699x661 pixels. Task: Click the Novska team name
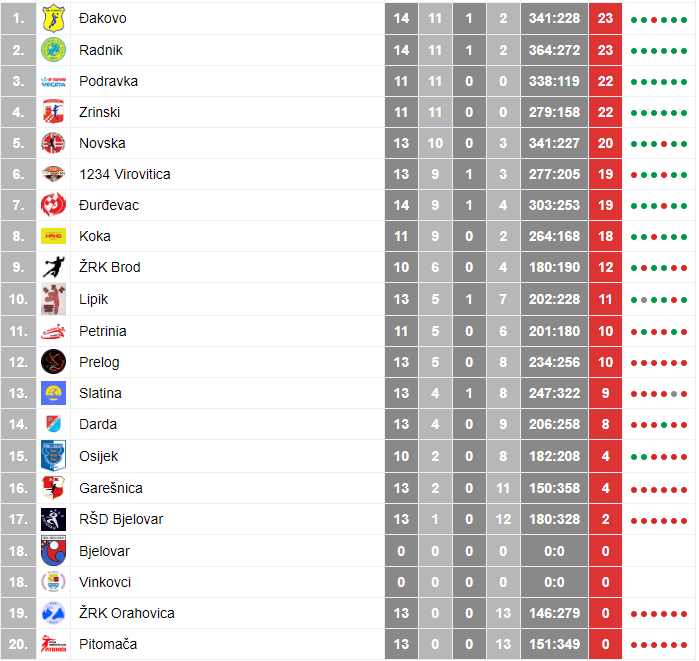tap(102, 143)
